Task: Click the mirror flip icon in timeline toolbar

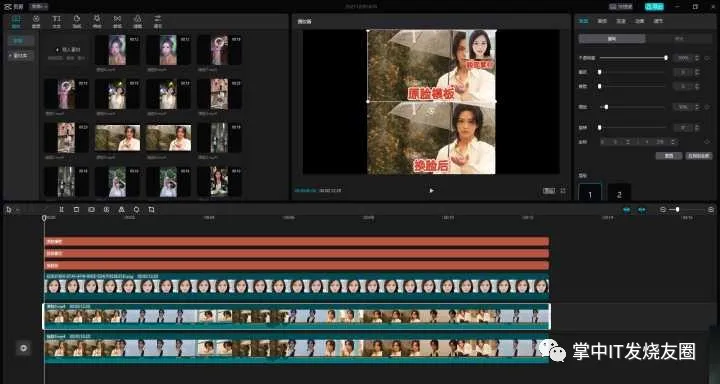Action: [x=121, y=209]
